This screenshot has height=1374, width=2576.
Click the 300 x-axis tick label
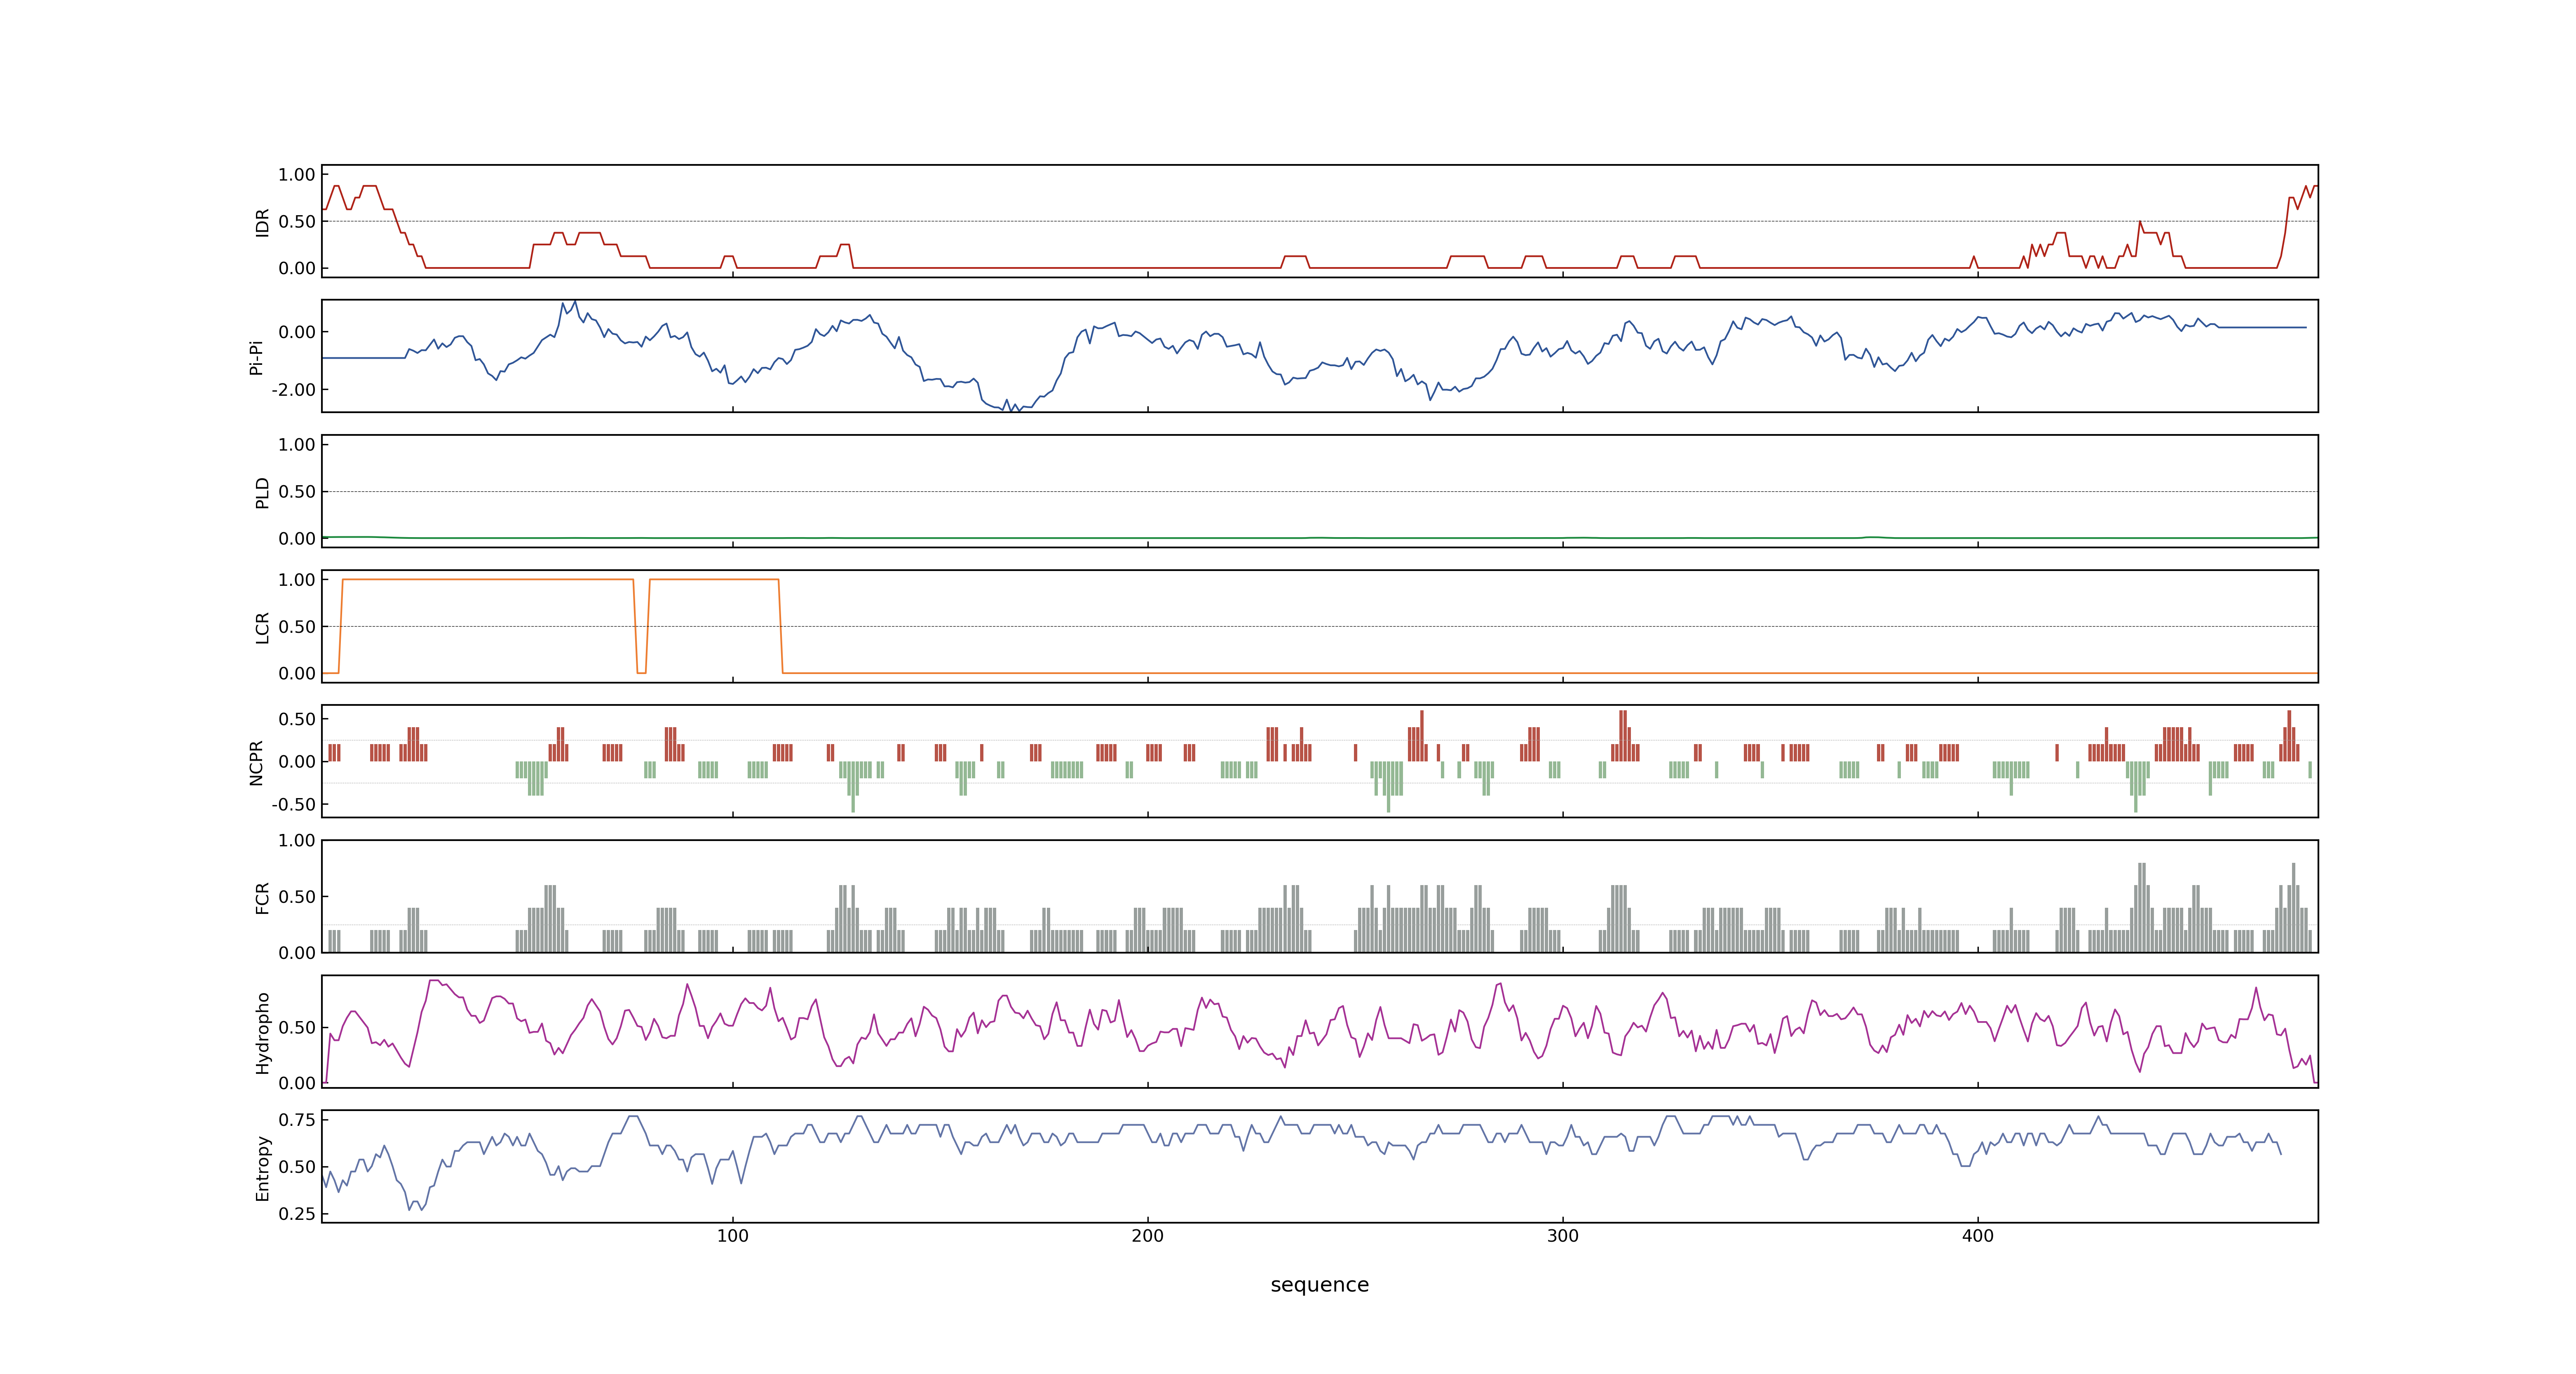tap(1562, 1236)
